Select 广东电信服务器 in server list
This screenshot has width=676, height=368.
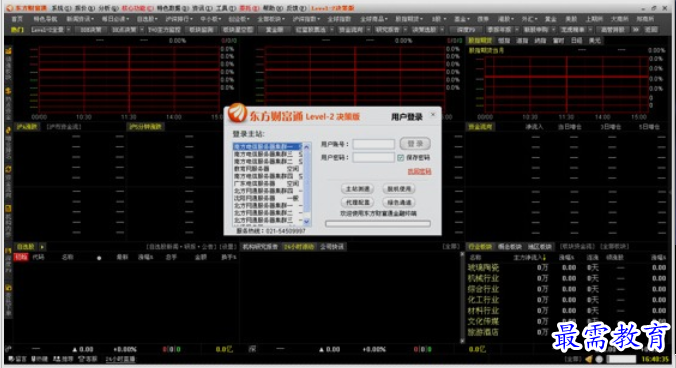click(268, 183)
